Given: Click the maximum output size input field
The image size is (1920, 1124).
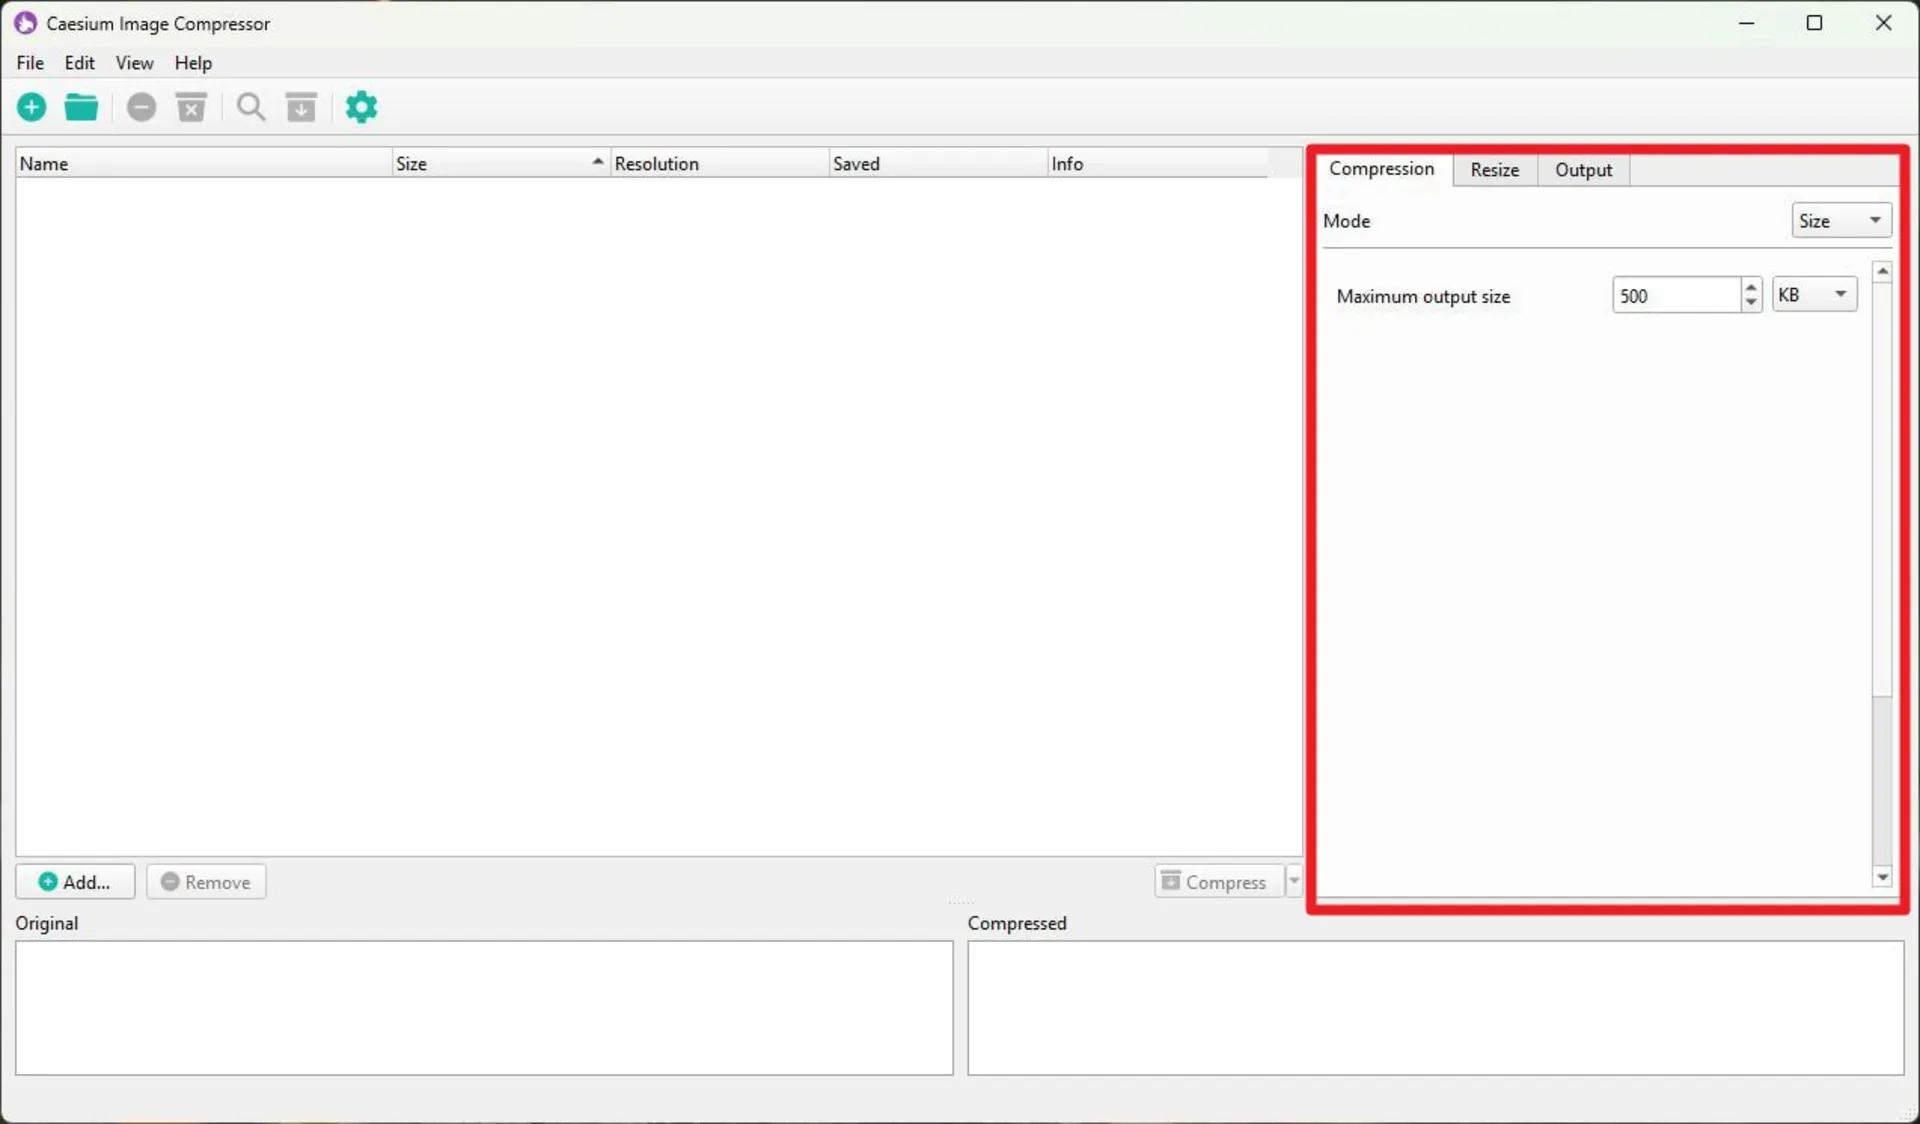Looking at the screenshot, I should coord(1675,296).
